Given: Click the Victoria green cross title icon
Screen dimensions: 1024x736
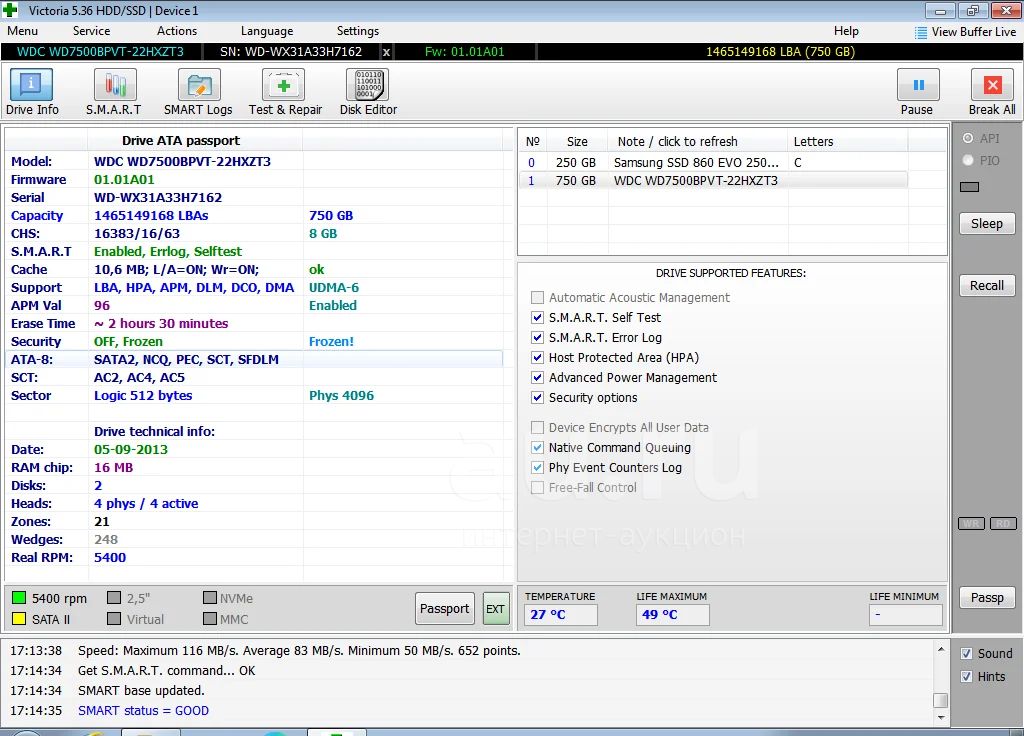Looking at the screenshot, I should 10,9.
